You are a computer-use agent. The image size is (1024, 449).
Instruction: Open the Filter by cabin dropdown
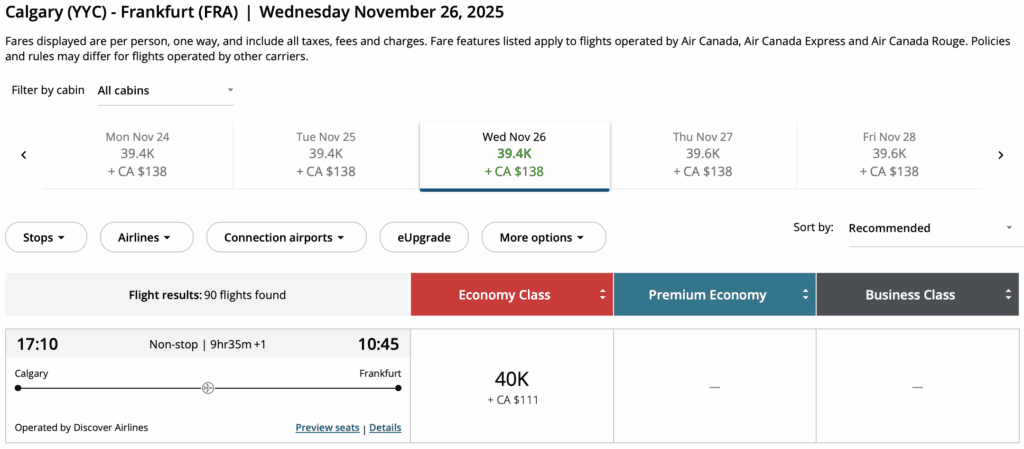coord(165,90)
